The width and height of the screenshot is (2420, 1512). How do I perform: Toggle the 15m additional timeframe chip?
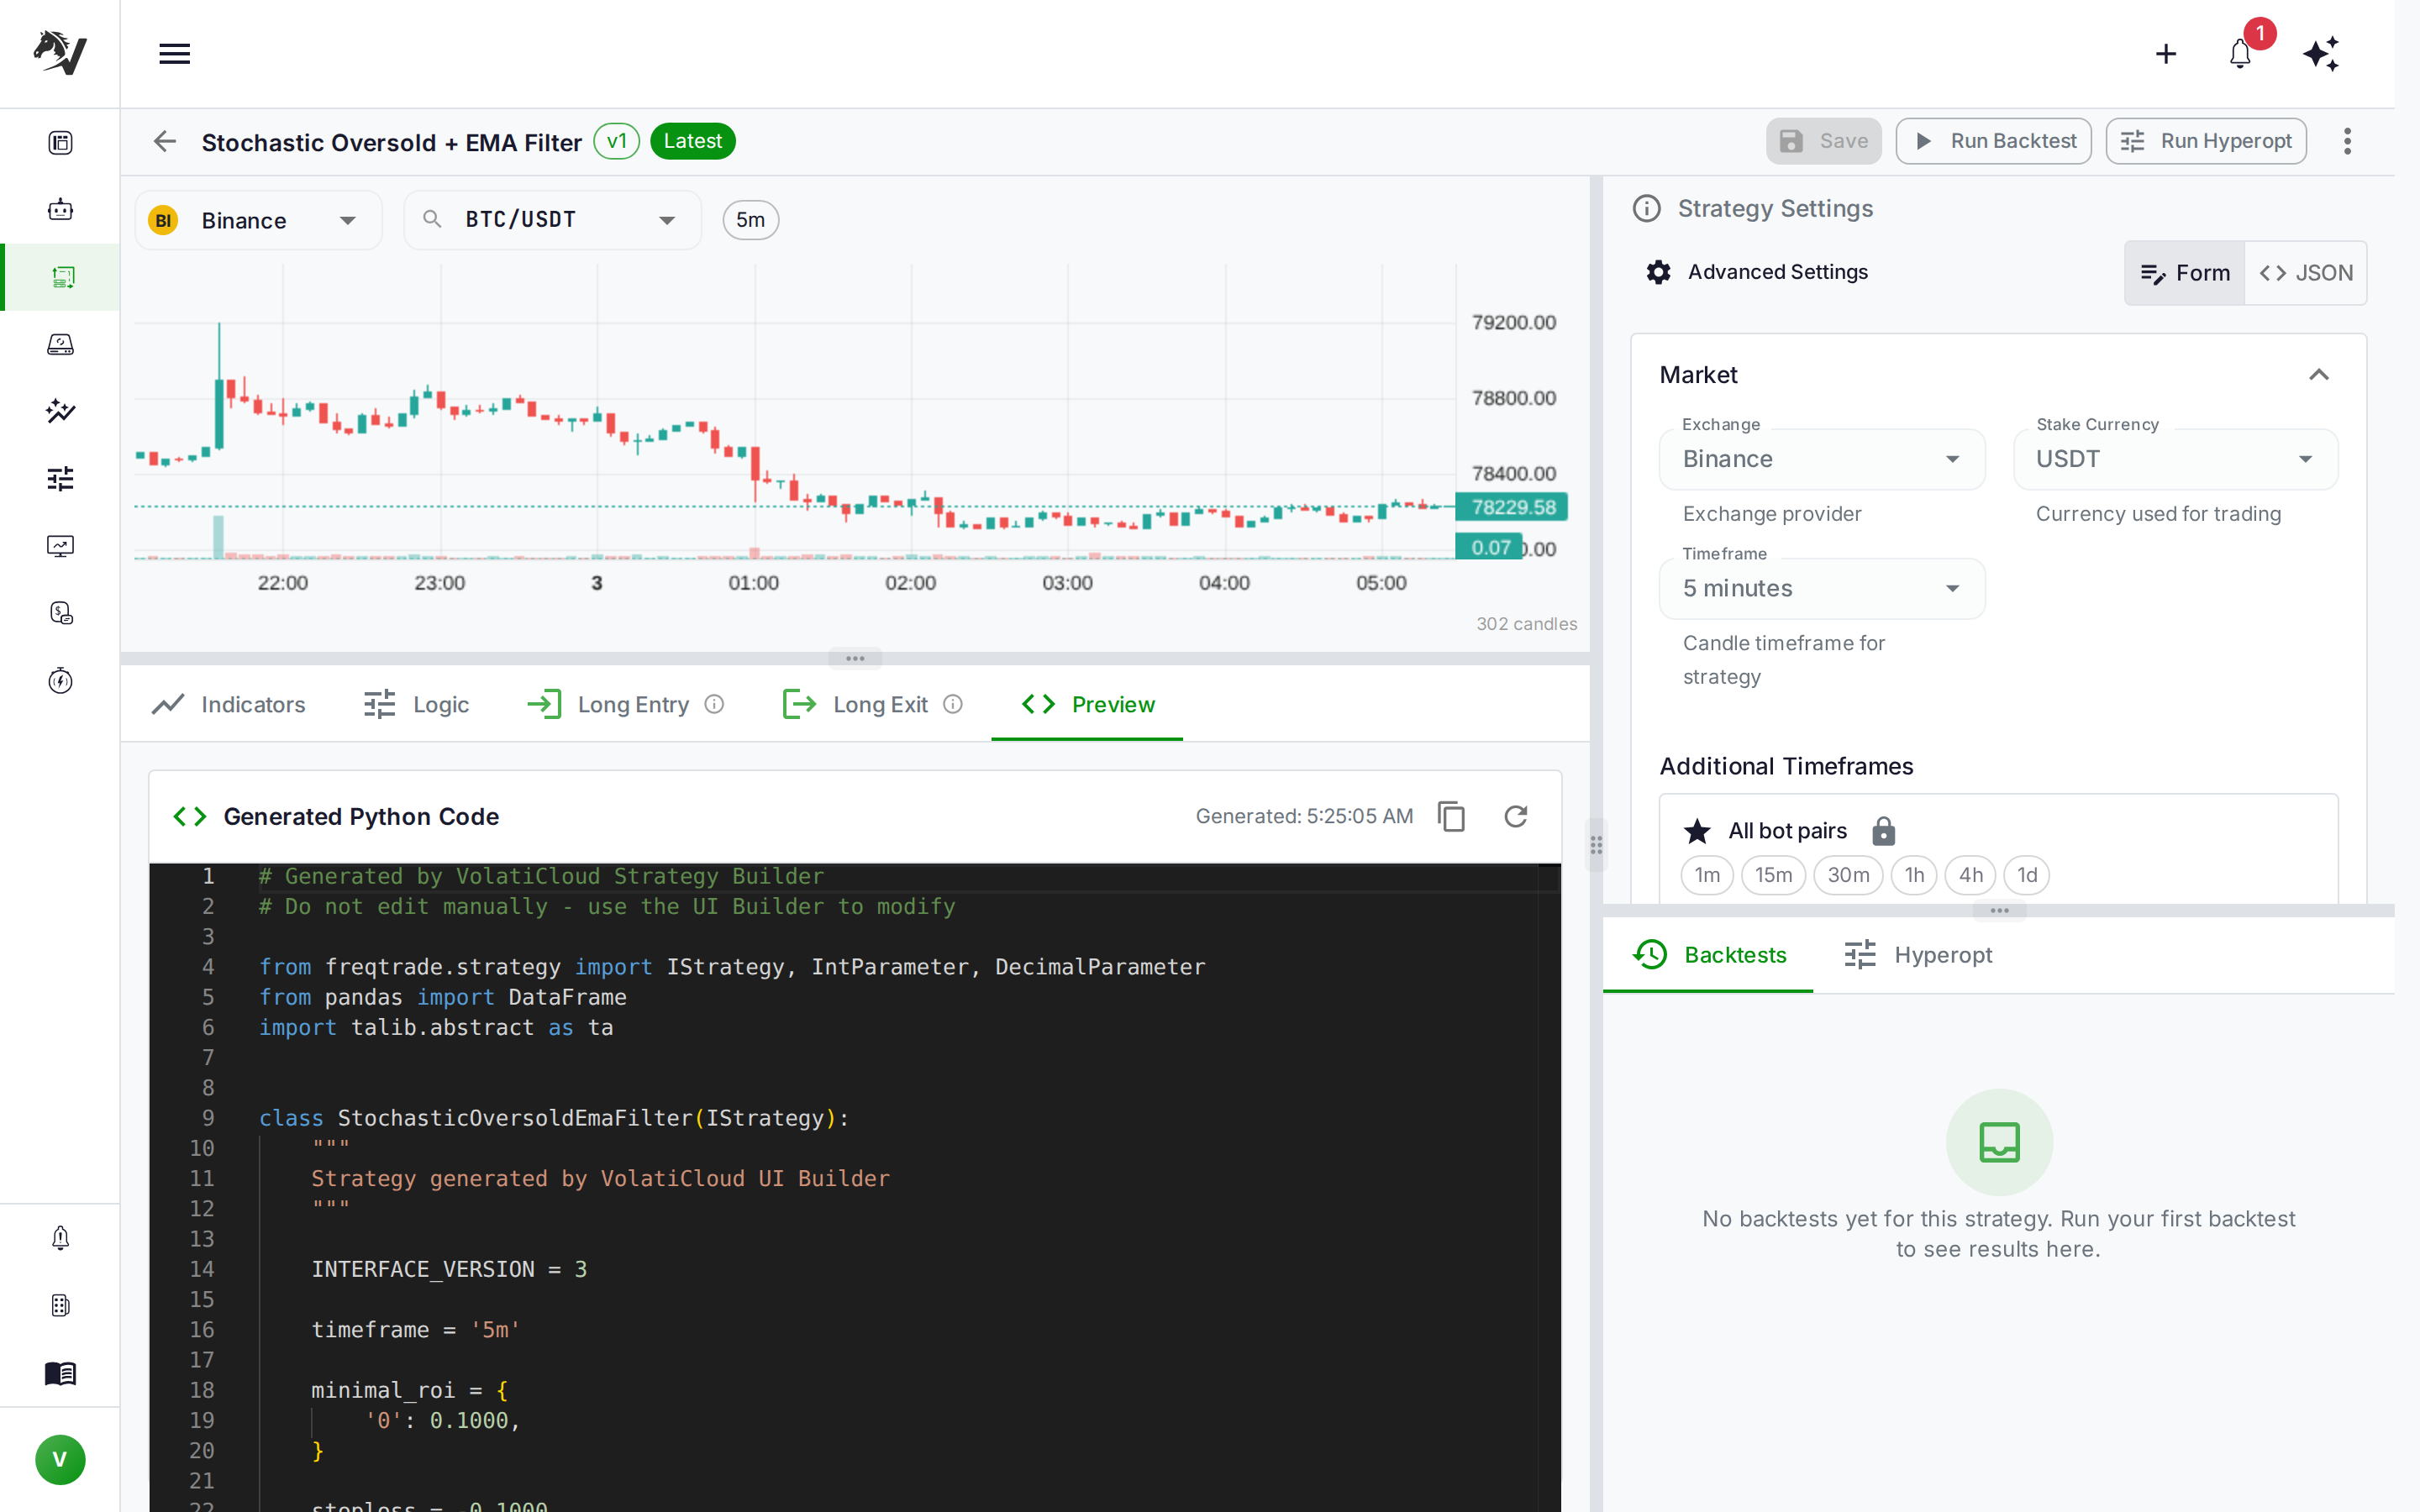[x=1773, y=875]
